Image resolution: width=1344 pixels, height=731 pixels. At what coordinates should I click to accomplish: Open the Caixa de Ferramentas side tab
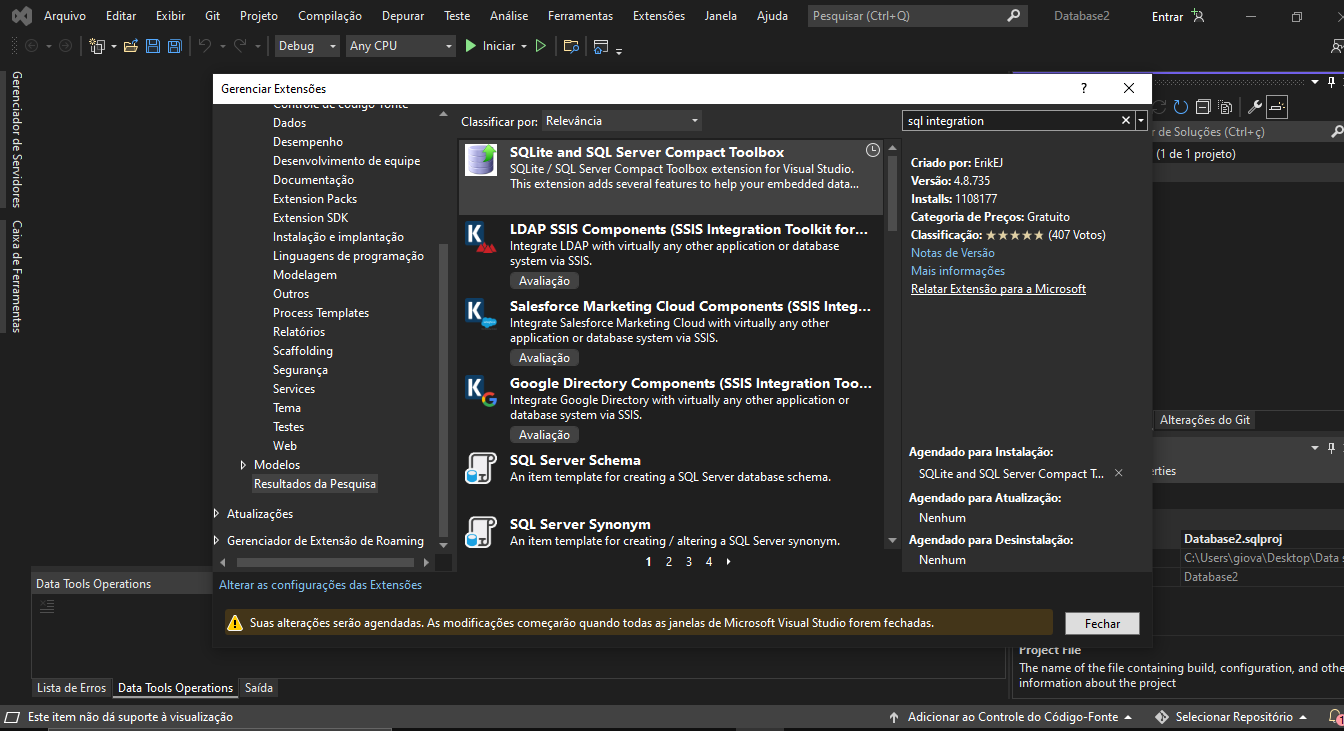point(17,276)
